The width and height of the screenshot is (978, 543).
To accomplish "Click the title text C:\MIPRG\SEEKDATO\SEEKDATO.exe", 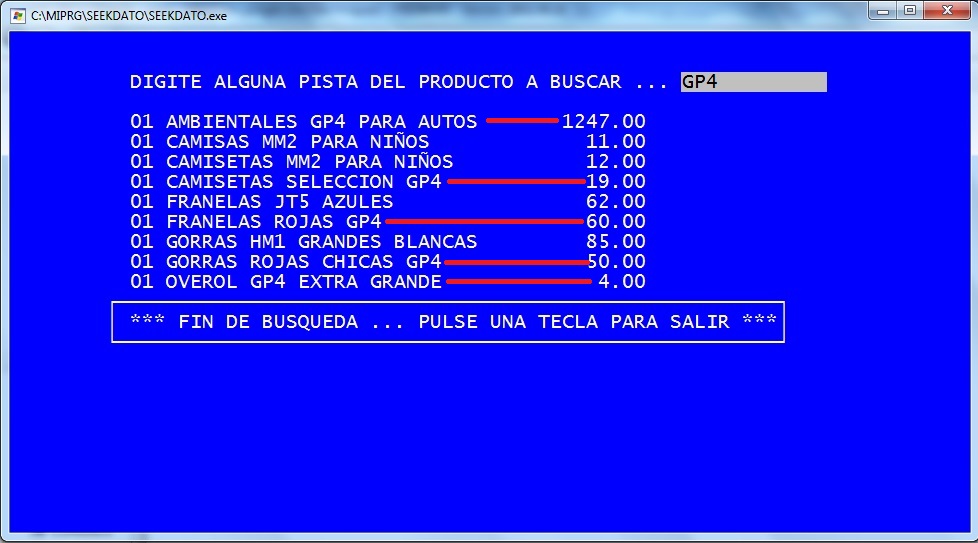I will (x=129, y=16).
